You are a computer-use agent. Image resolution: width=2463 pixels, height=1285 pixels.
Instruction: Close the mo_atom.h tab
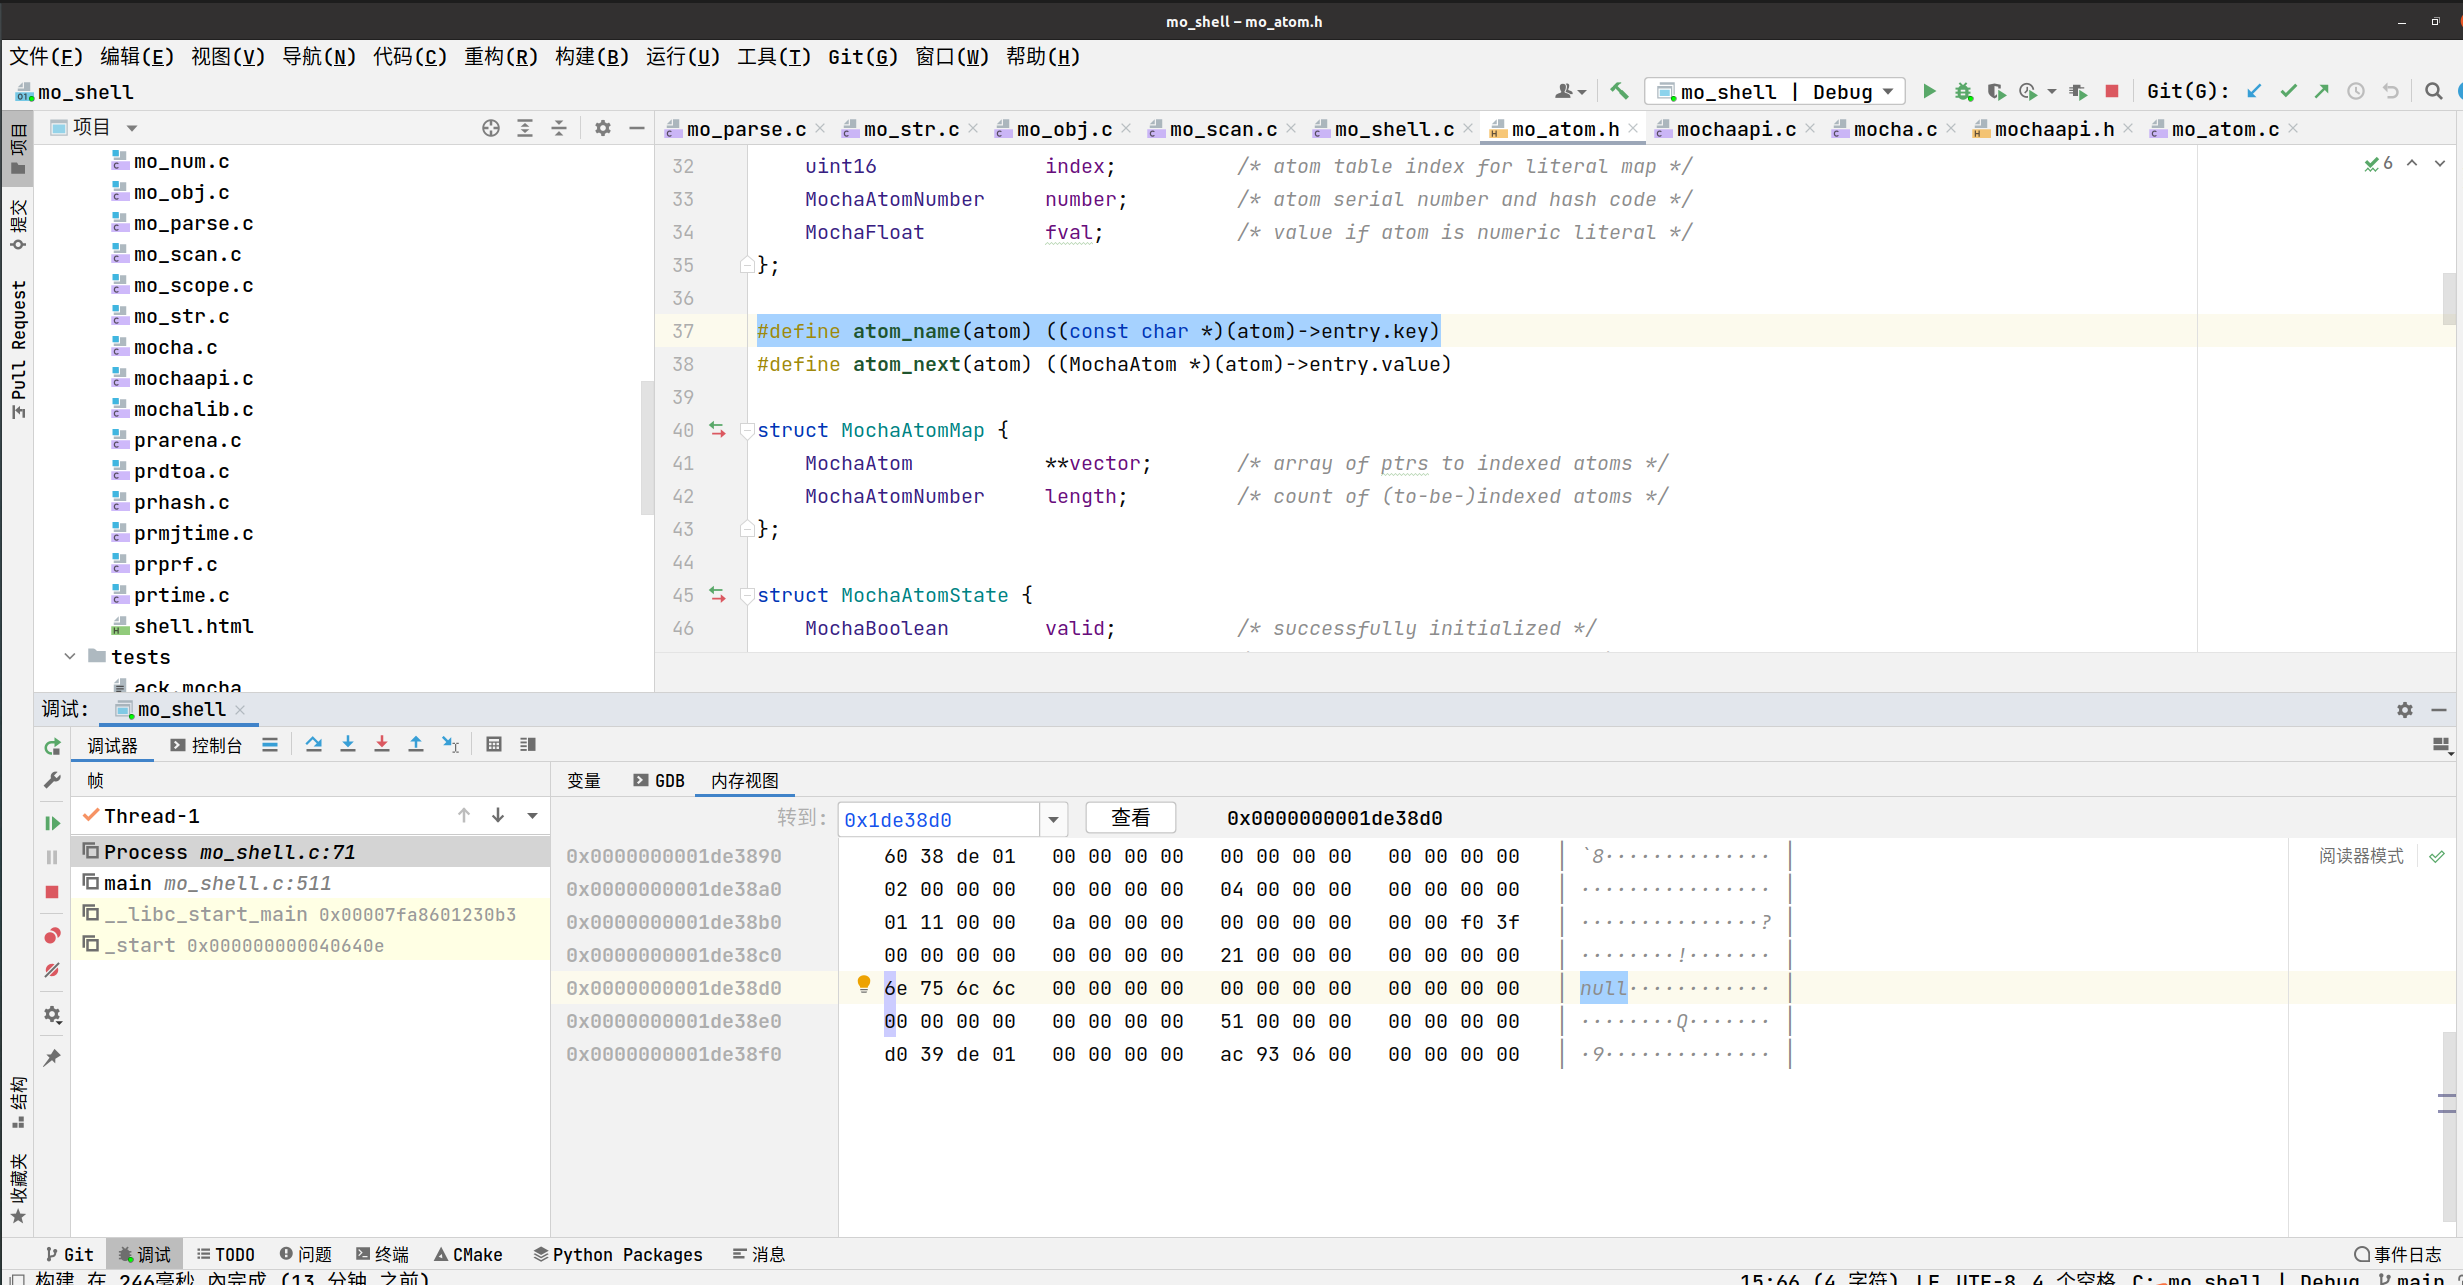[1633, 128]
